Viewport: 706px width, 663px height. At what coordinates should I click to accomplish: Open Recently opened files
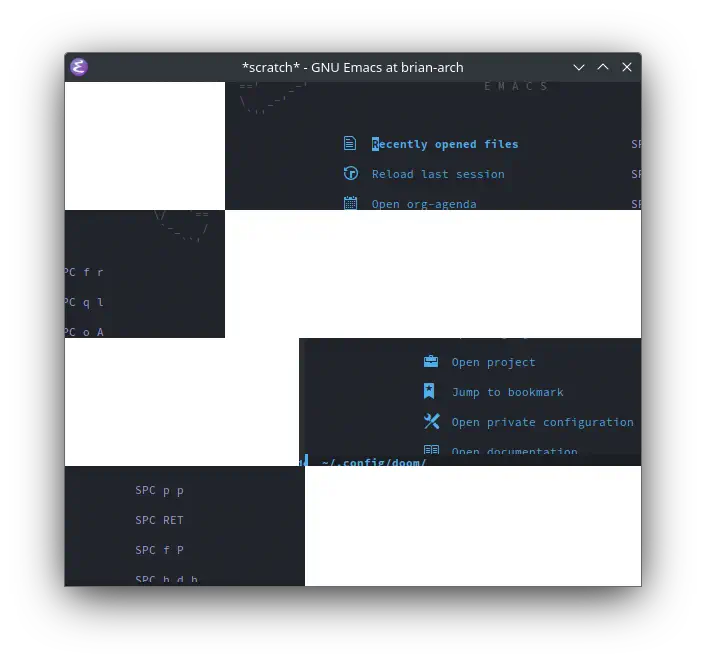[x=445, y=144]
